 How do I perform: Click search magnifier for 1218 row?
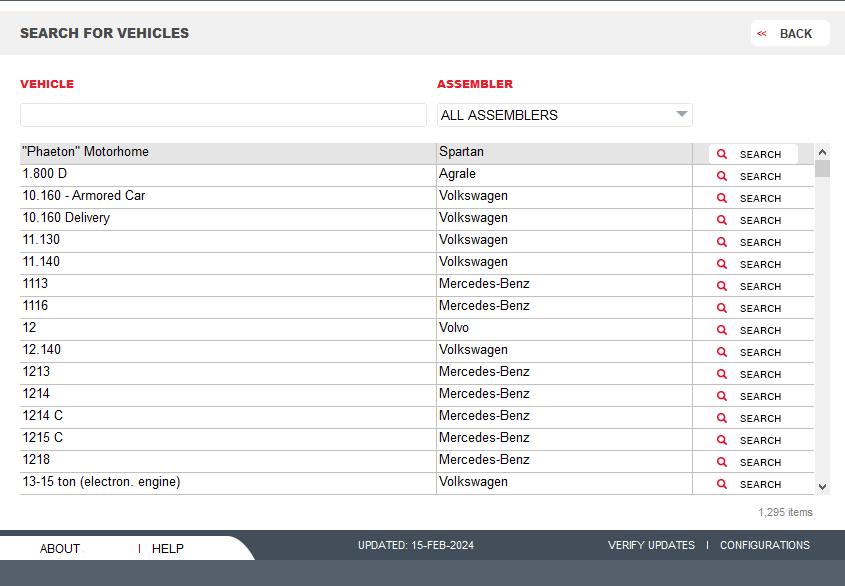pyautogui.click(x=722, y=462)
